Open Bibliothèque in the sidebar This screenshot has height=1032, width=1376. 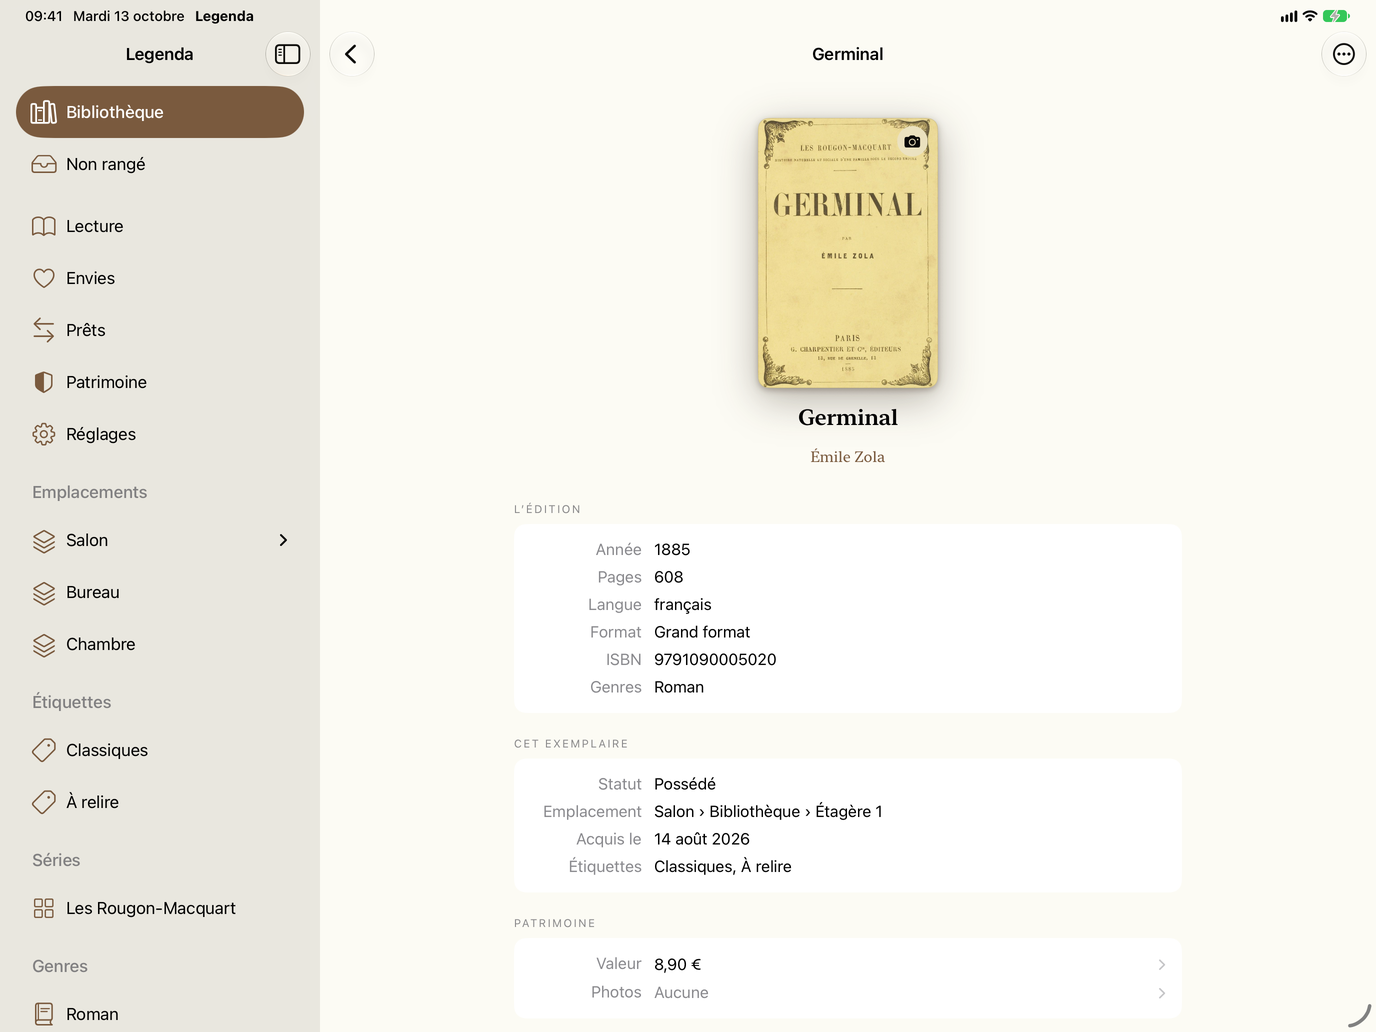coord(160,112)
